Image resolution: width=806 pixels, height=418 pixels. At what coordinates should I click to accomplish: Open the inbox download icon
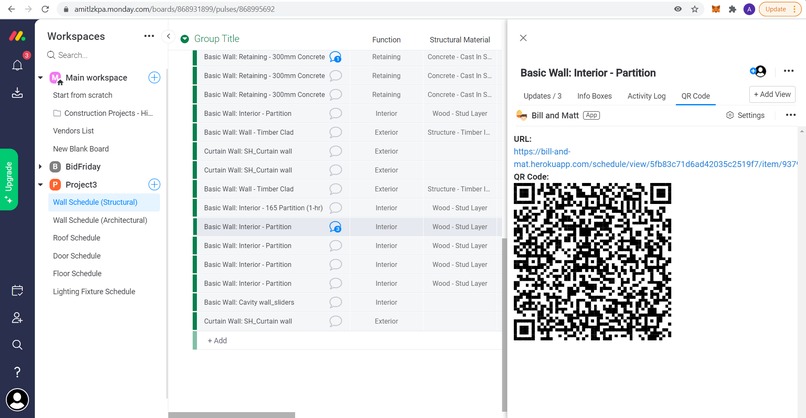(x=17, y=93)
